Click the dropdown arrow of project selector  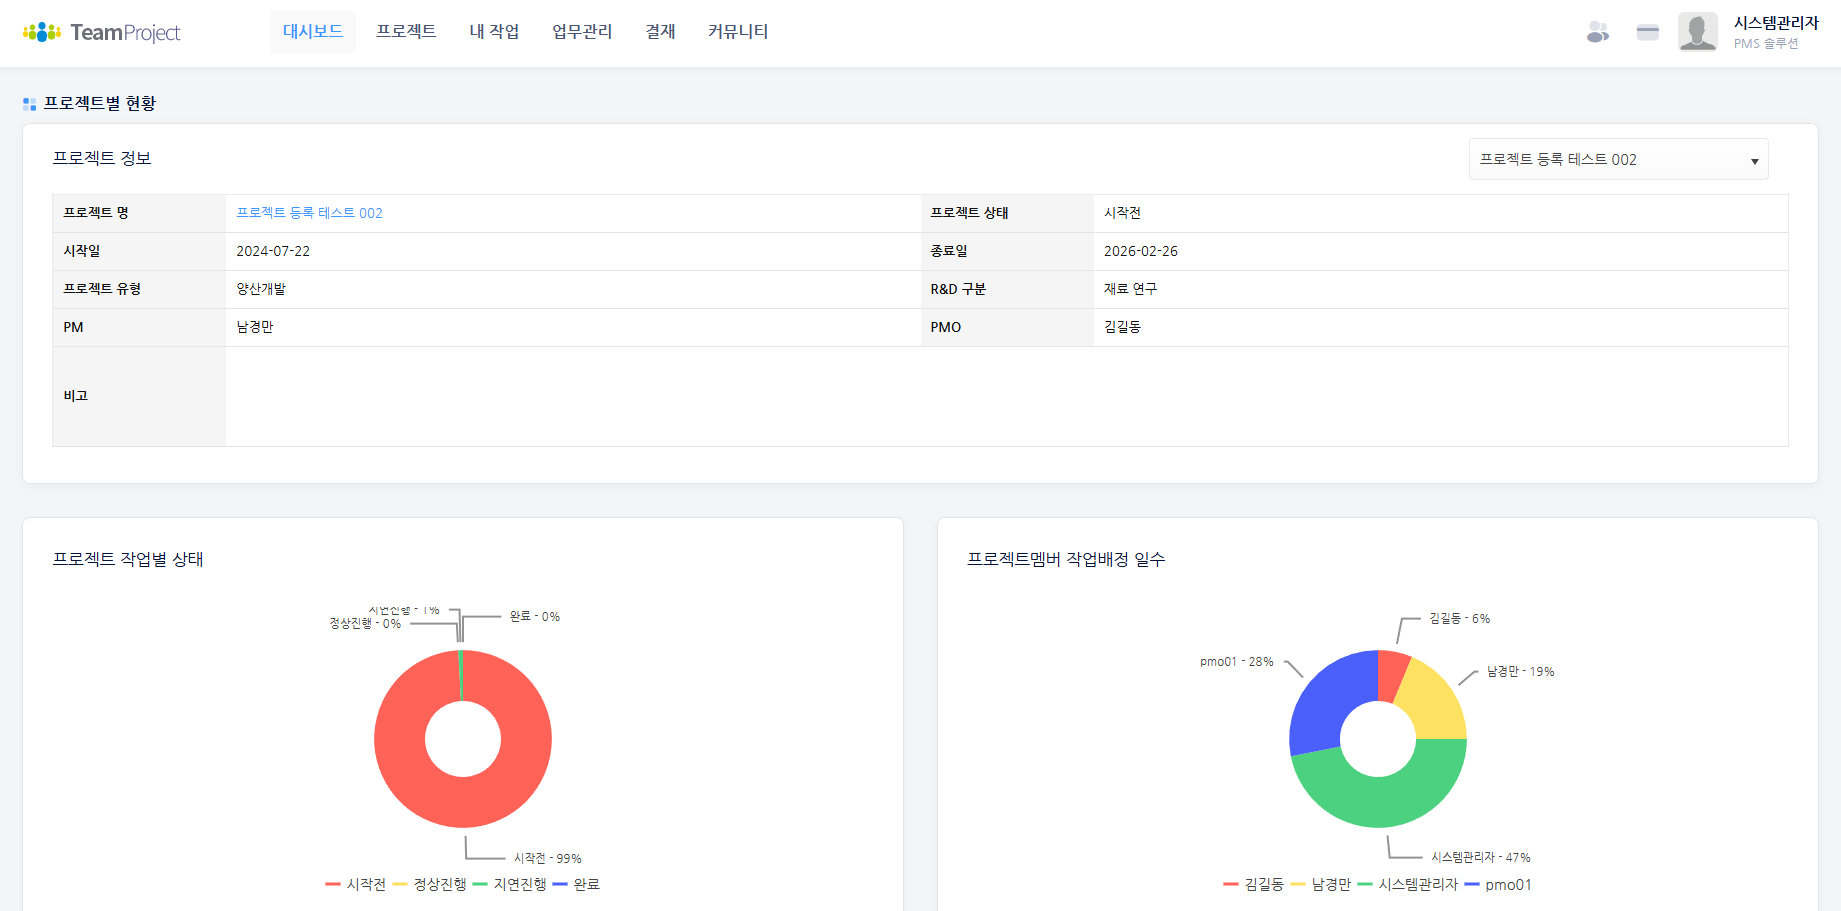click(x=1754, y=161)
